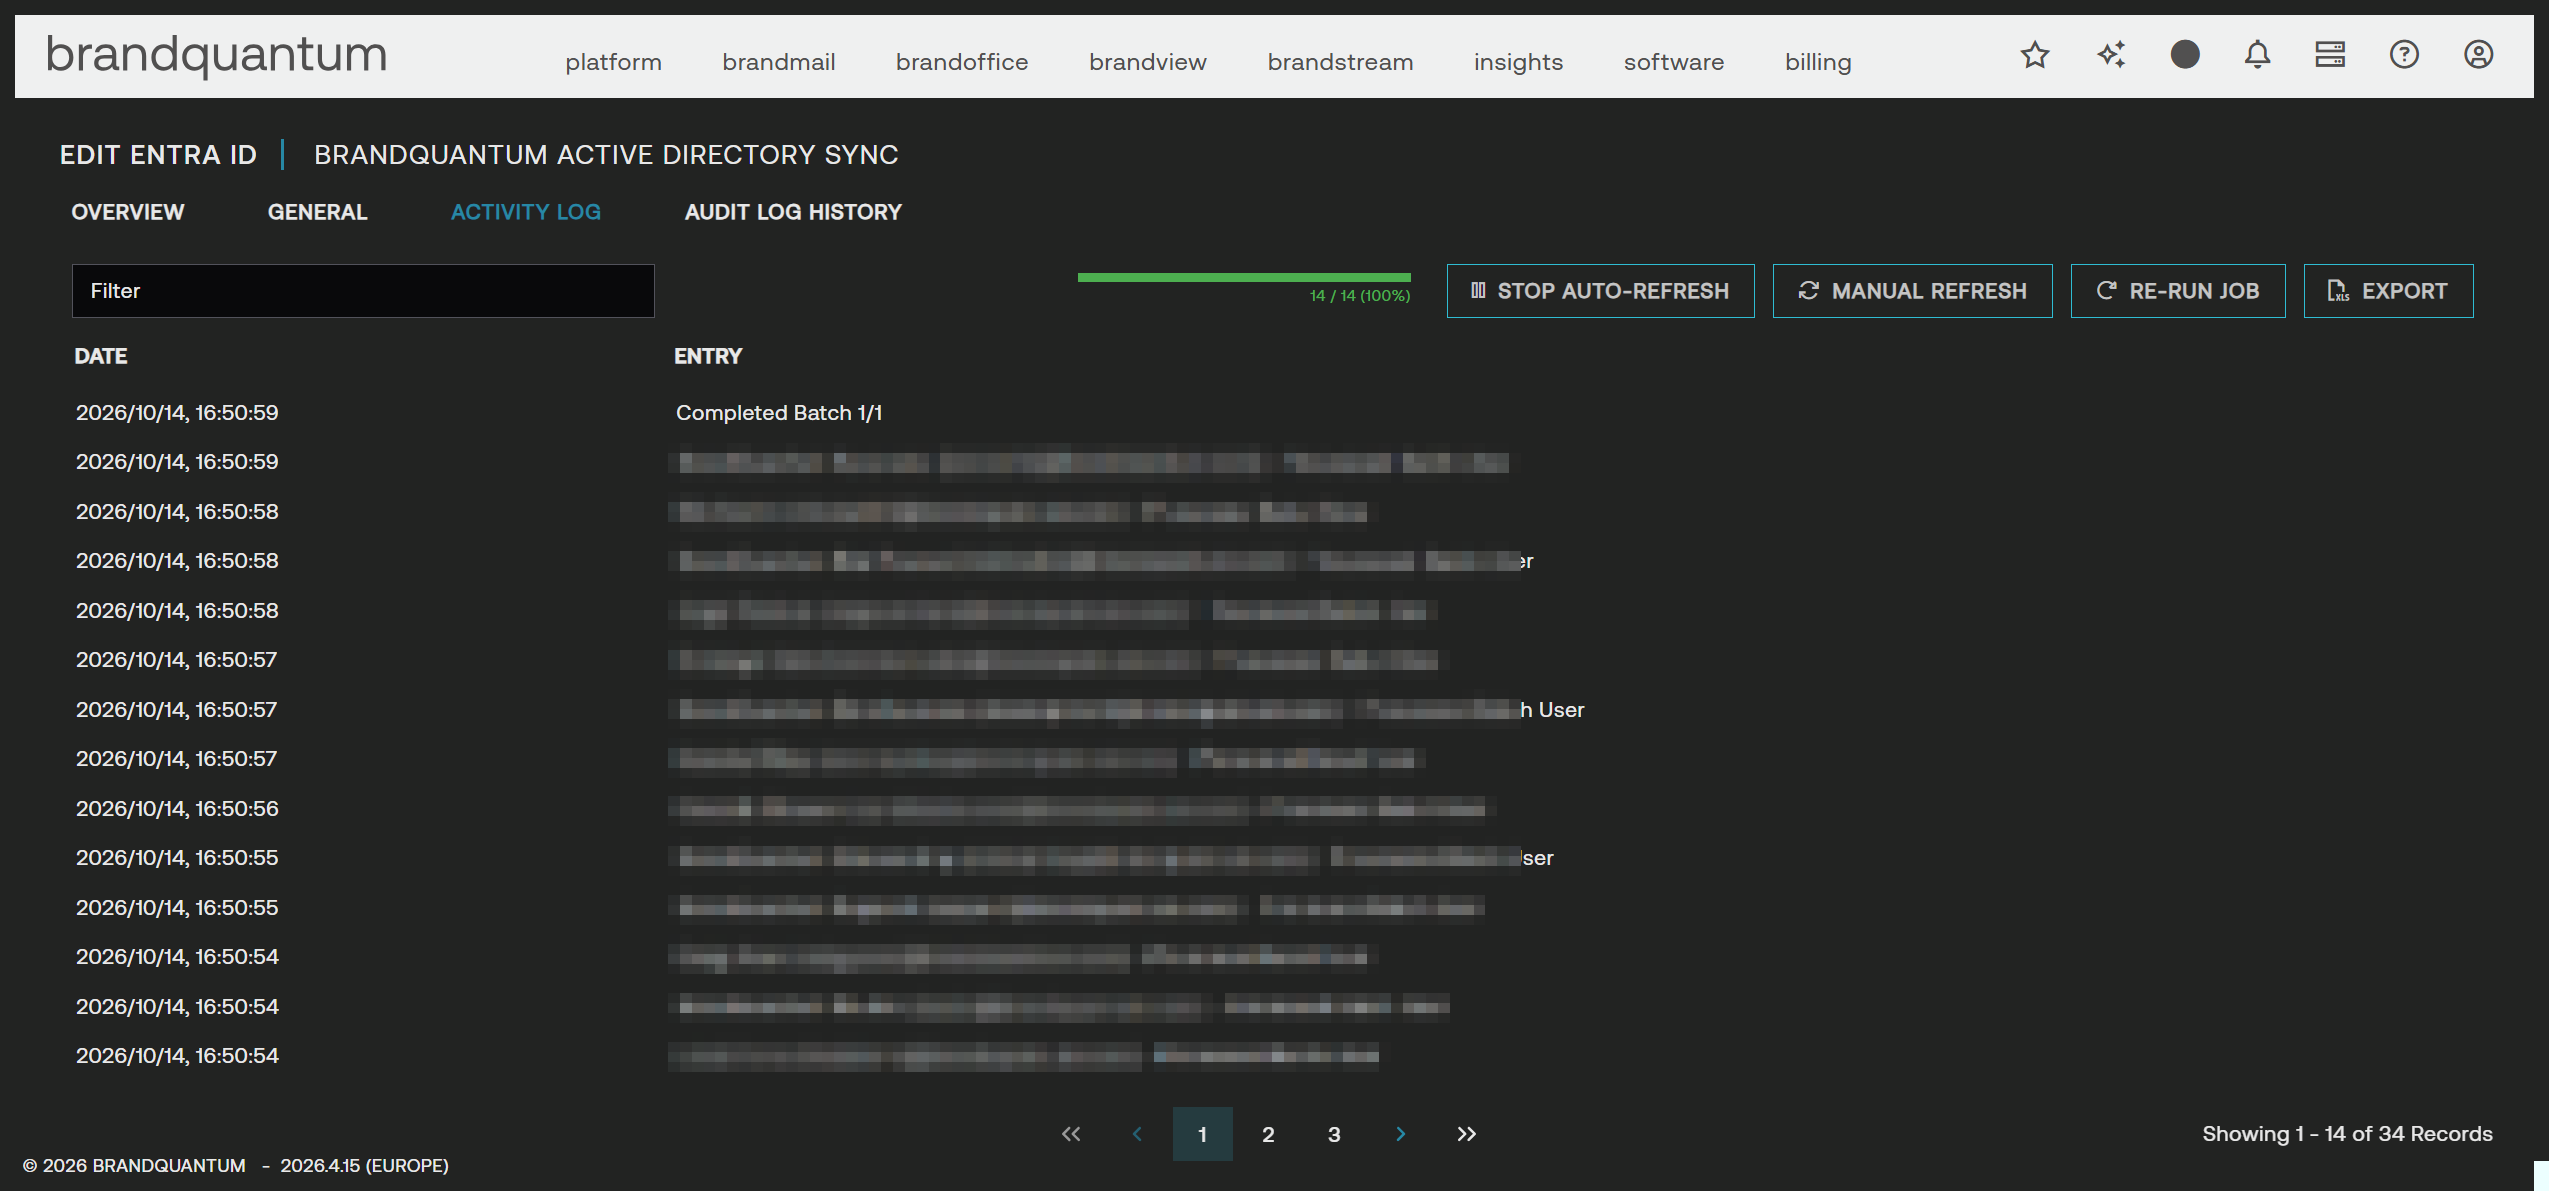
Task: Open the notifications bell
Action: [2257, 55]
